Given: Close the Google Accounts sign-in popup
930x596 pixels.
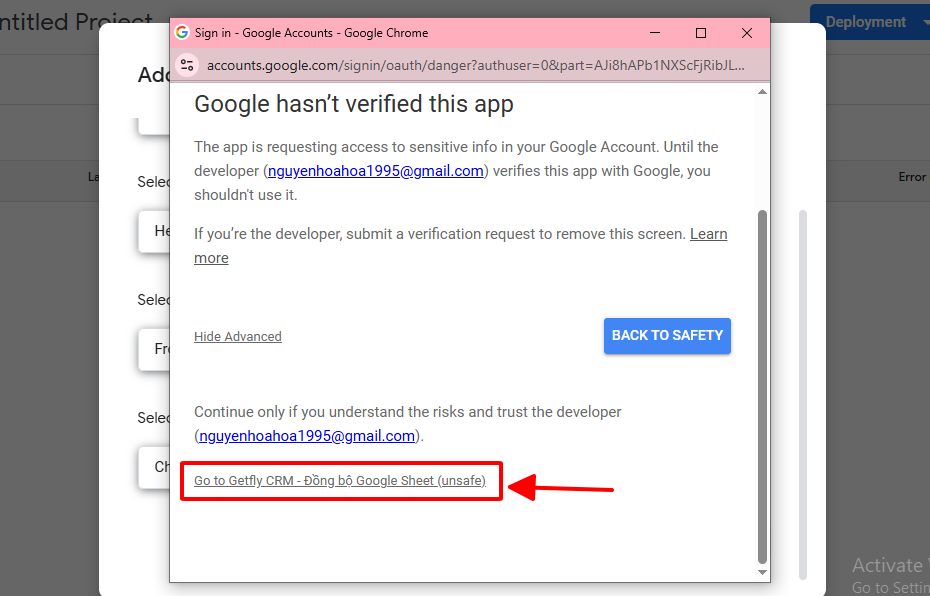Looking at the screenshot, I should click(746, 33).
